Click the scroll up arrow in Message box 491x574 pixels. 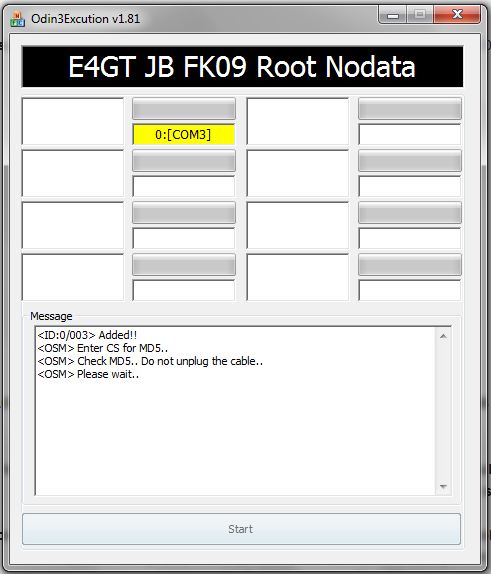(x=443, y=336)
